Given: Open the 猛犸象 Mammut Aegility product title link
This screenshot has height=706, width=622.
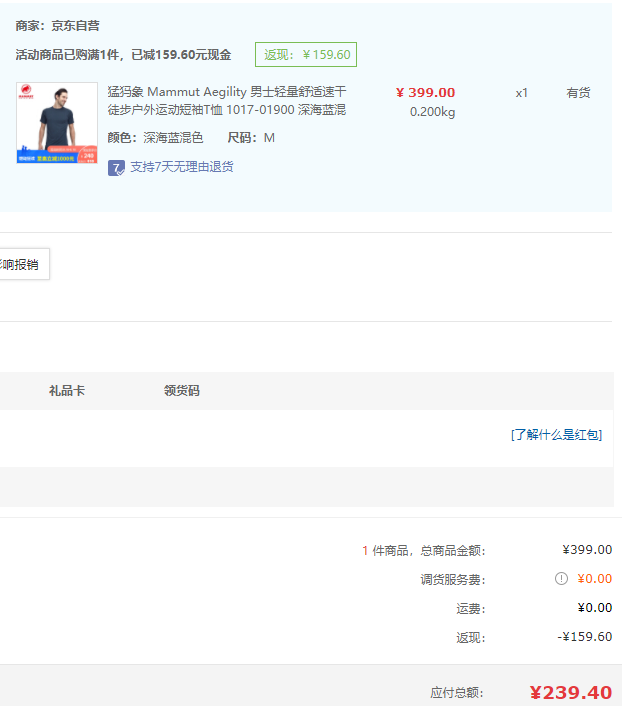Looking at the screenshot, I should [x=227, y=101].
